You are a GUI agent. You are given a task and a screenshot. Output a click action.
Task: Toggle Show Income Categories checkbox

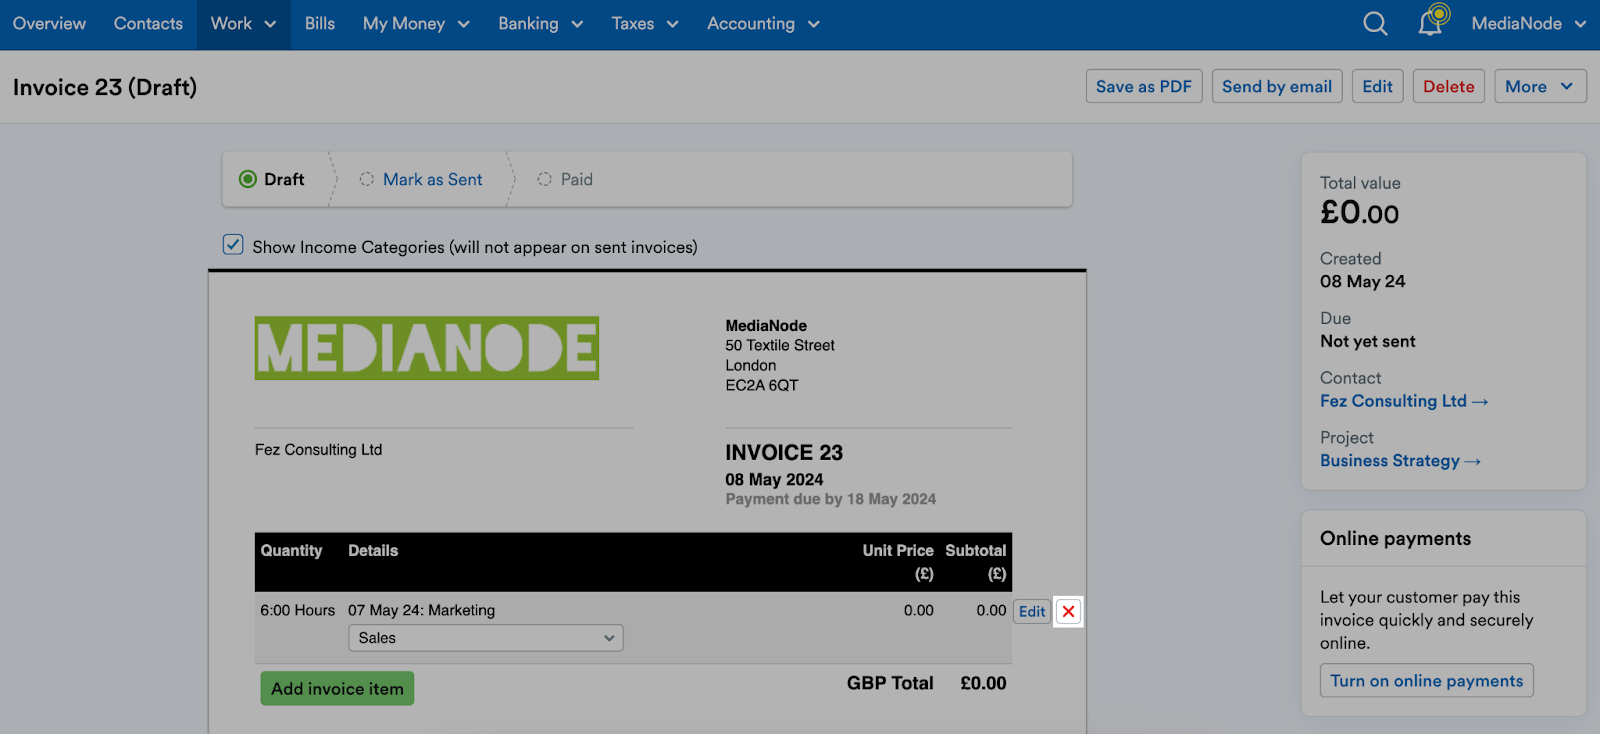(233, 245)
